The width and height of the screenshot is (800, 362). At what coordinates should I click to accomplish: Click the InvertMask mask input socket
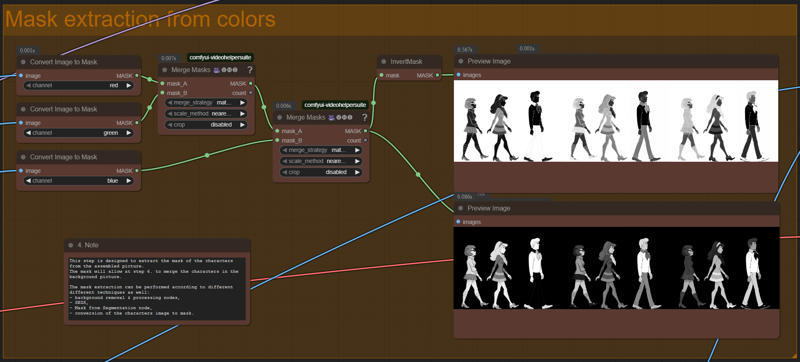(381, 75)
